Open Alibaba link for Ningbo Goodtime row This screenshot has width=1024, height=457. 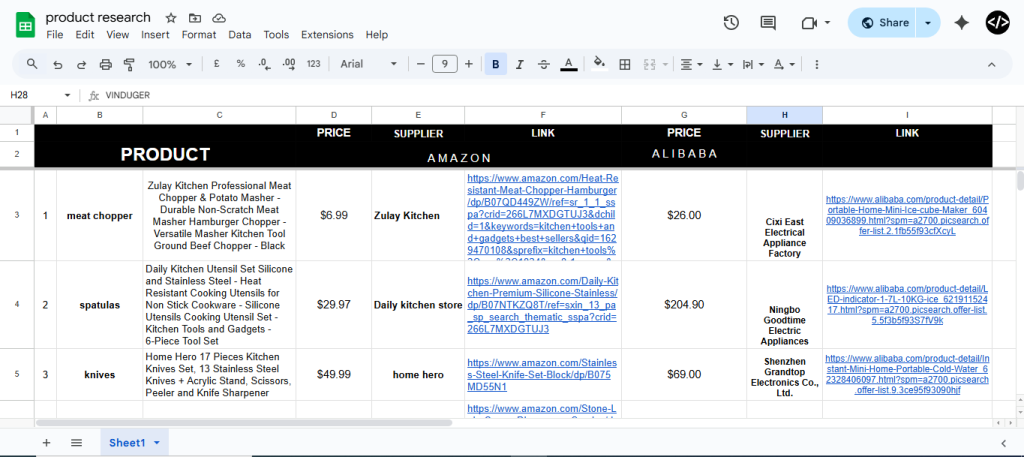(x=907, y=305)
